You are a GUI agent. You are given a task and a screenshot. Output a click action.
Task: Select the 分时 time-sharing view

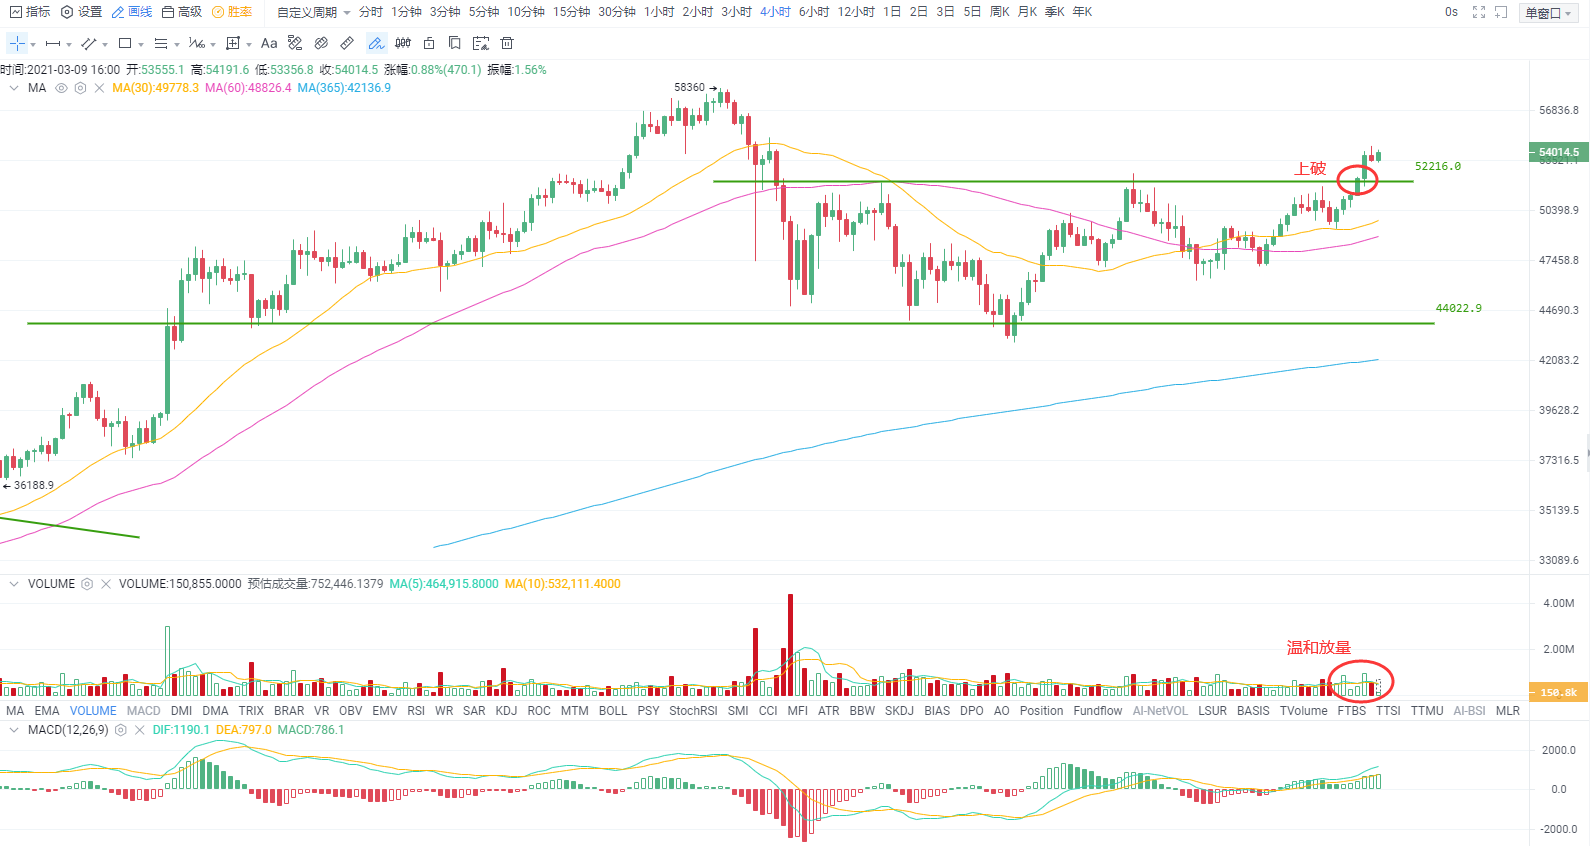(x=371, y=12)
